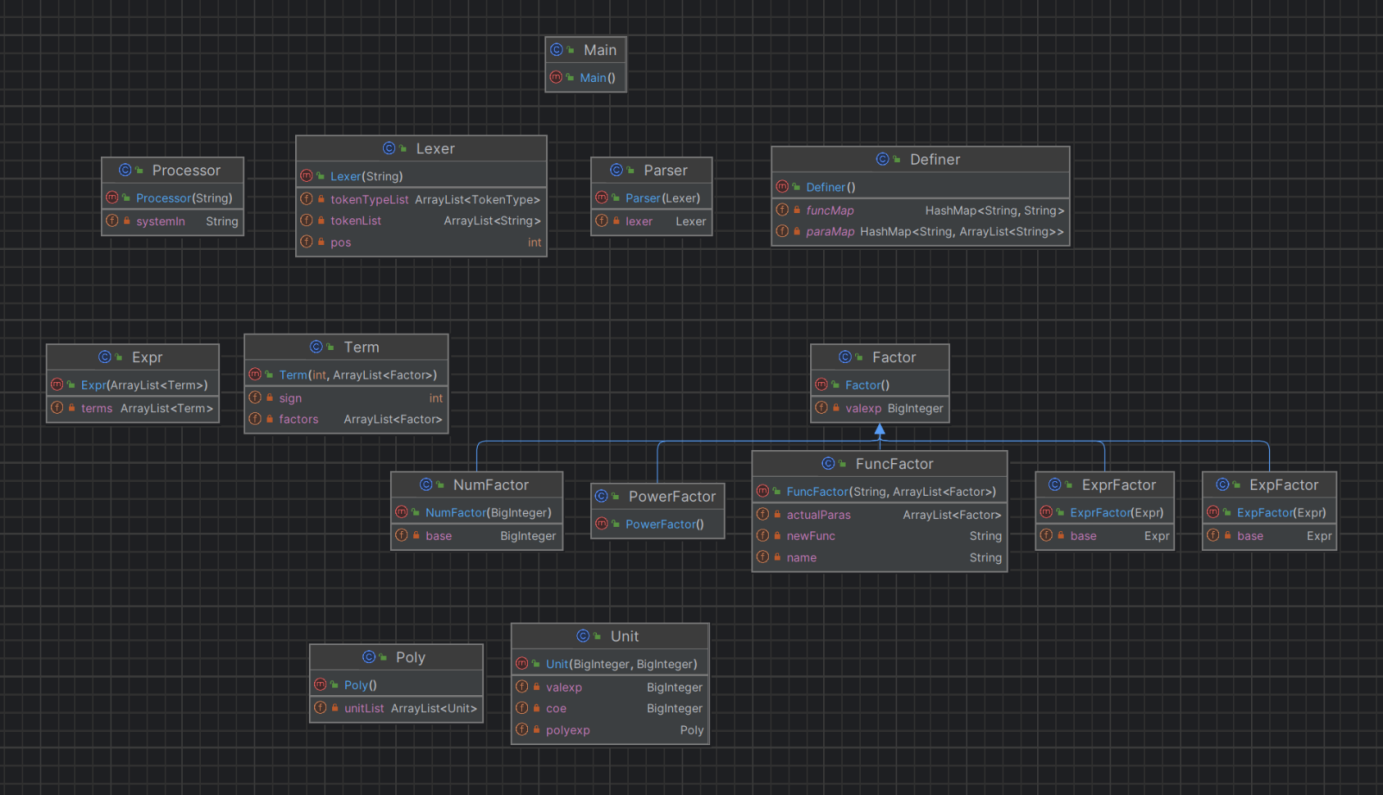Click the field icon before actualParas
This screenshot has height=796, width=1383.
click(763, 515)
